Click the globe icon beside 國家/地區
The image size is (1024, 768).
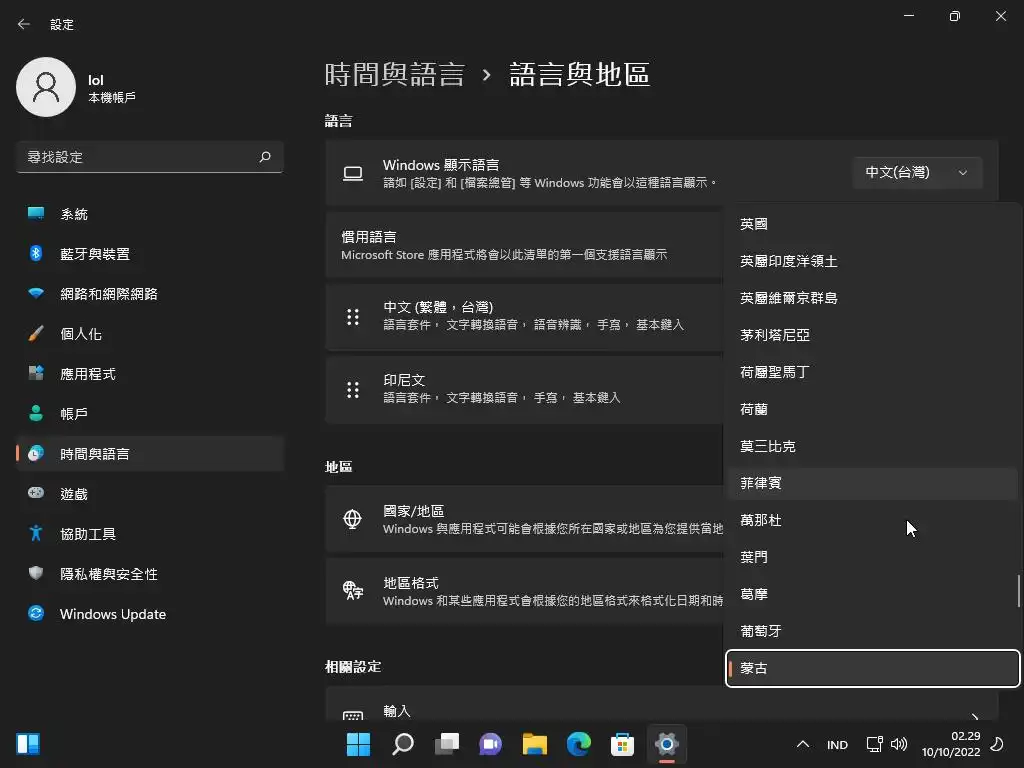pos(353,519)
